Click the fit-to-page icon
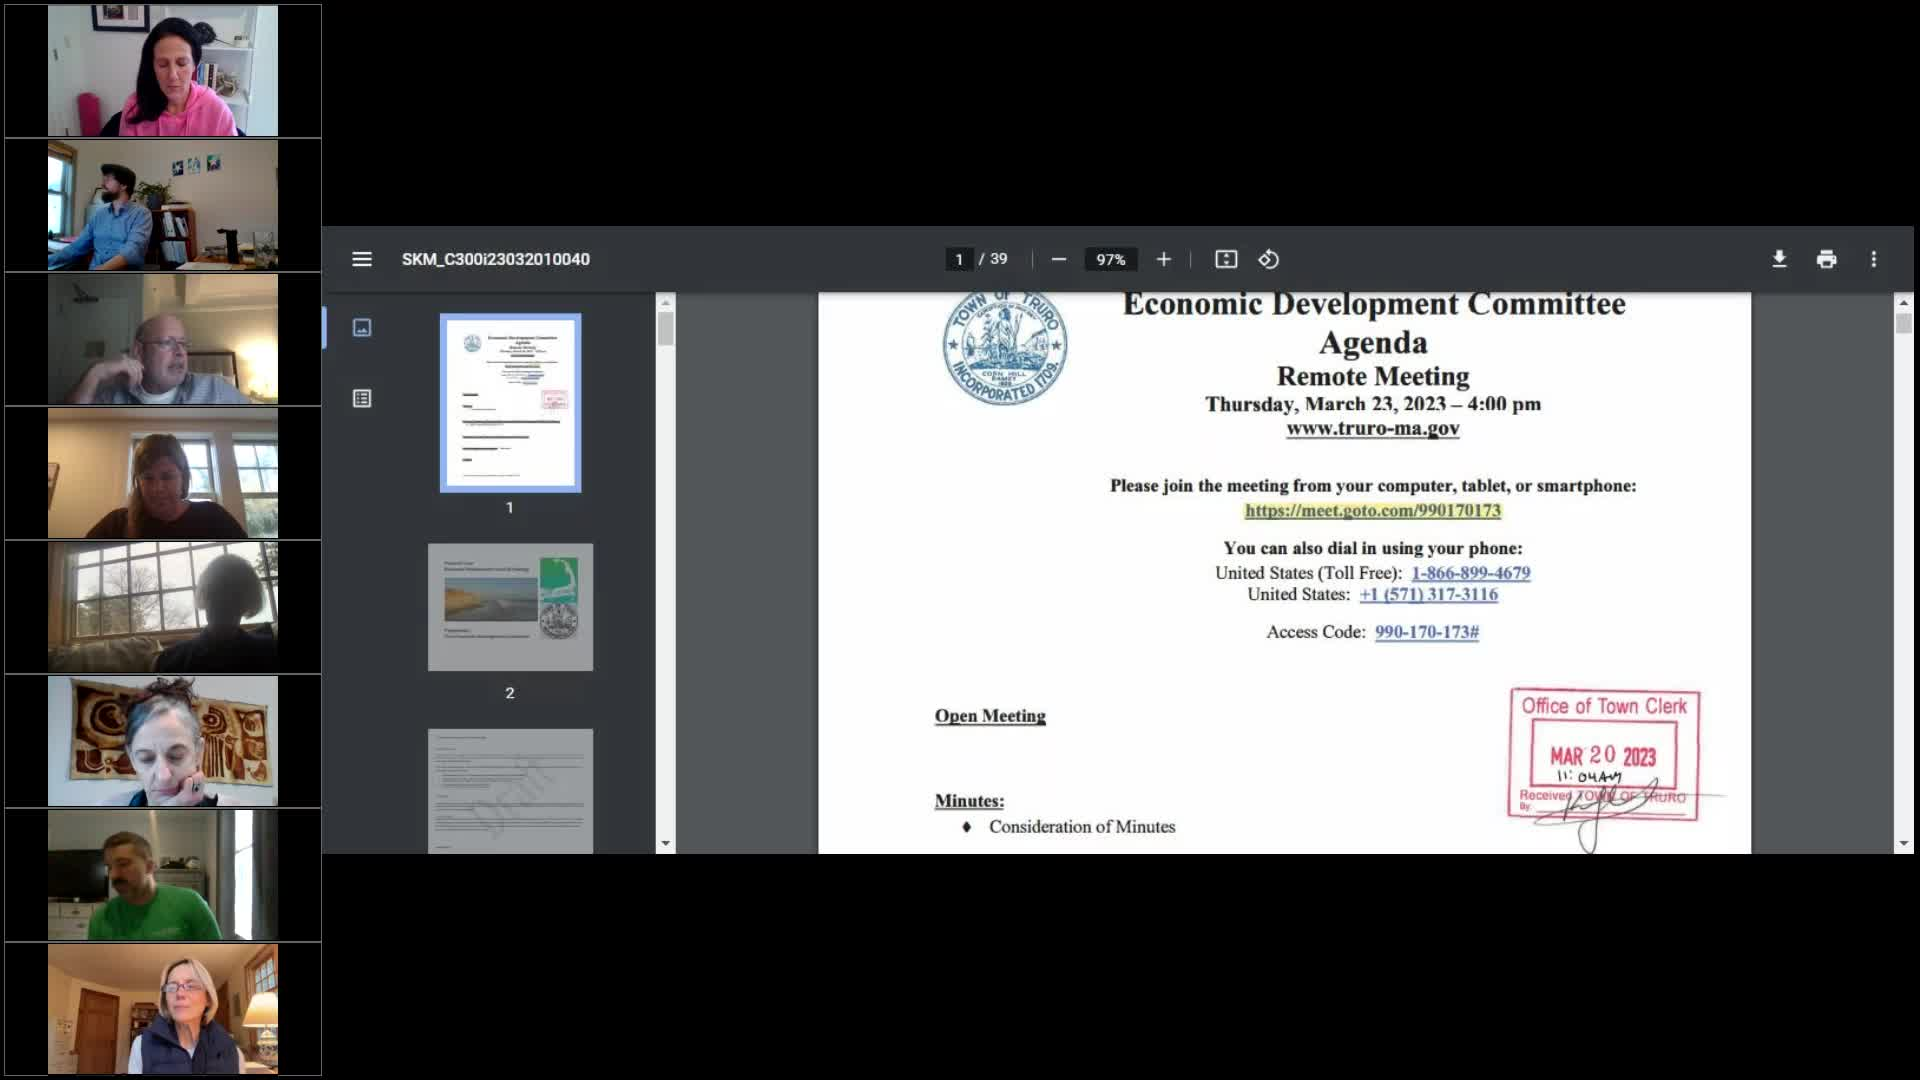1920x1080 pixels. (x=1224, y=259)
